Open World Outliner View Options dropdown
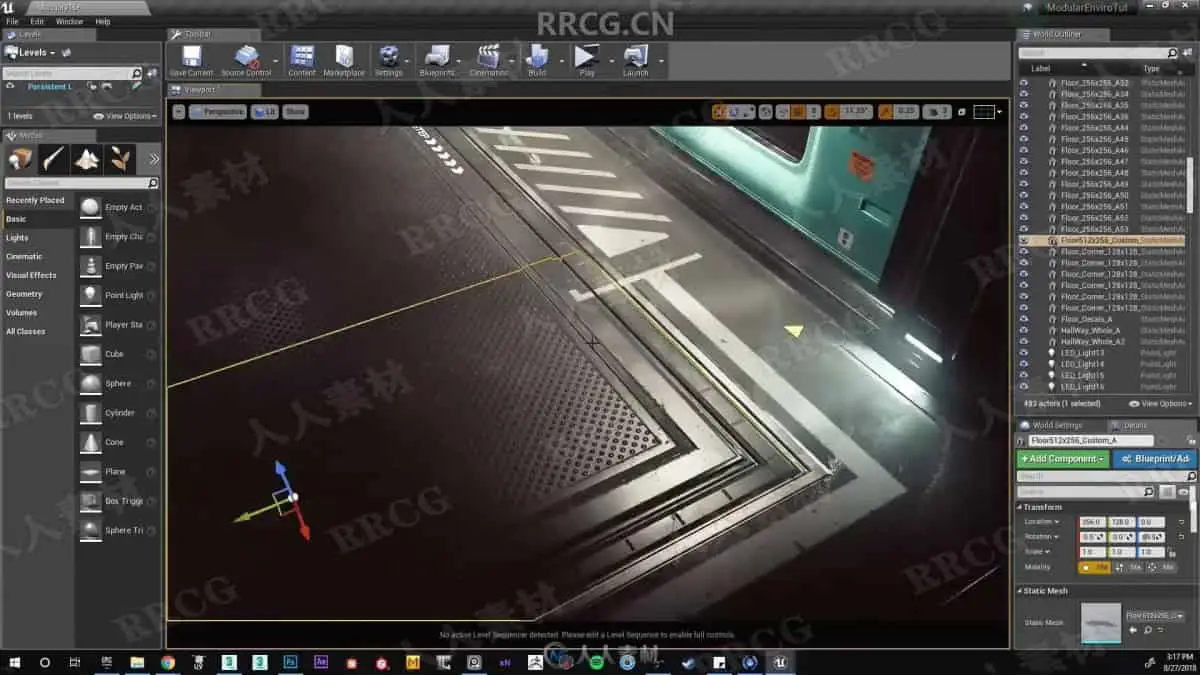This screenshot has height=675, width=1200. pos(1161,404)
